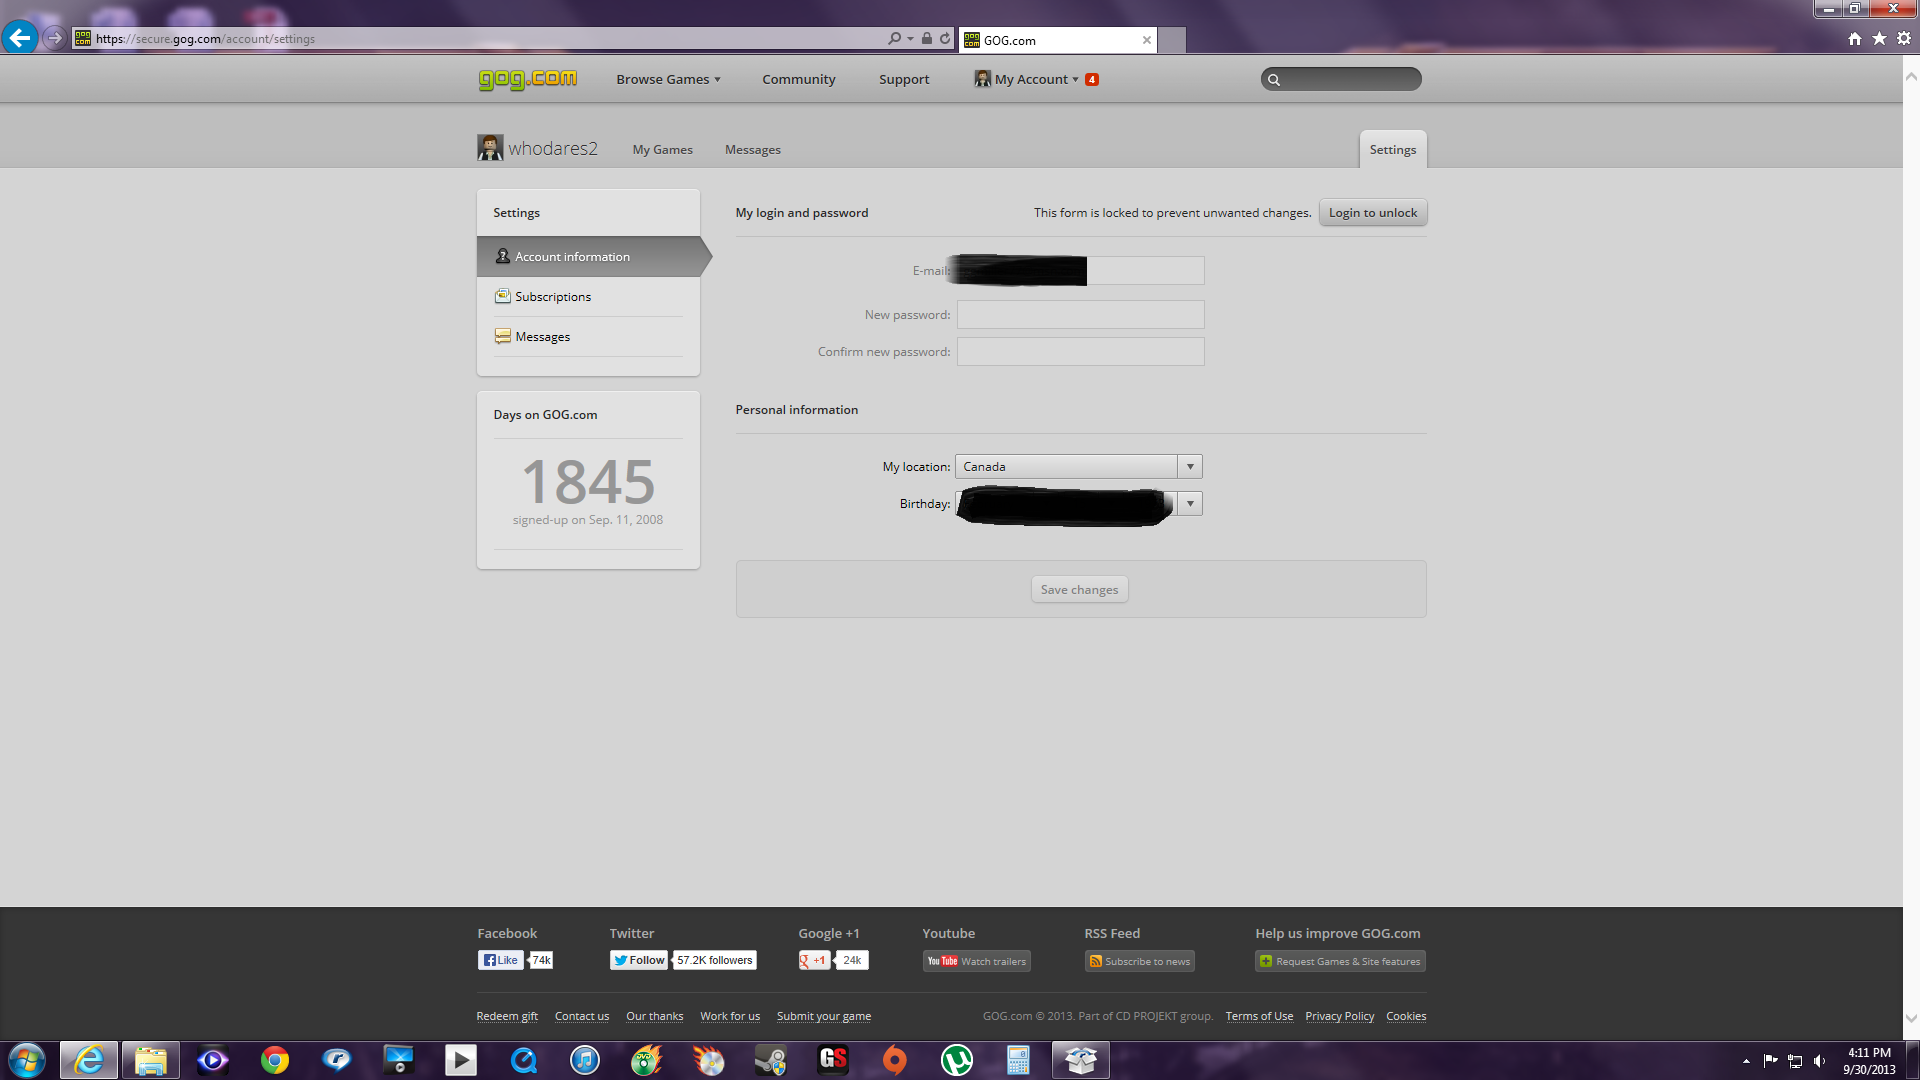Open the Cookies link
The image size is (1920, 1080).
coord(1406,1016)
